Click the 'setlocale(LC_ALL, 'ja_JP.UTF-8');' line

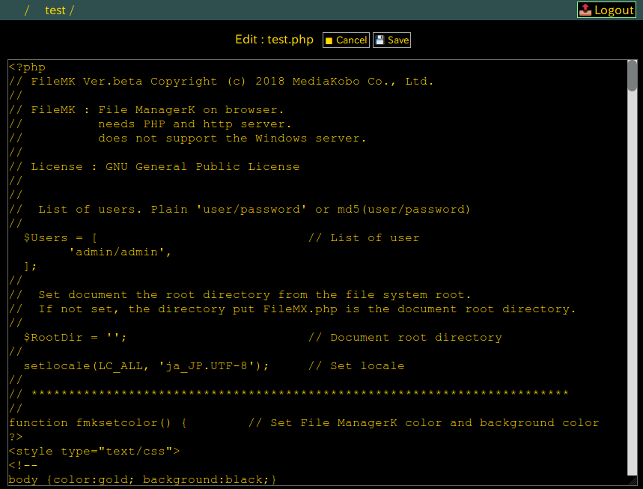pyautogui.click(x=146, y=366)
